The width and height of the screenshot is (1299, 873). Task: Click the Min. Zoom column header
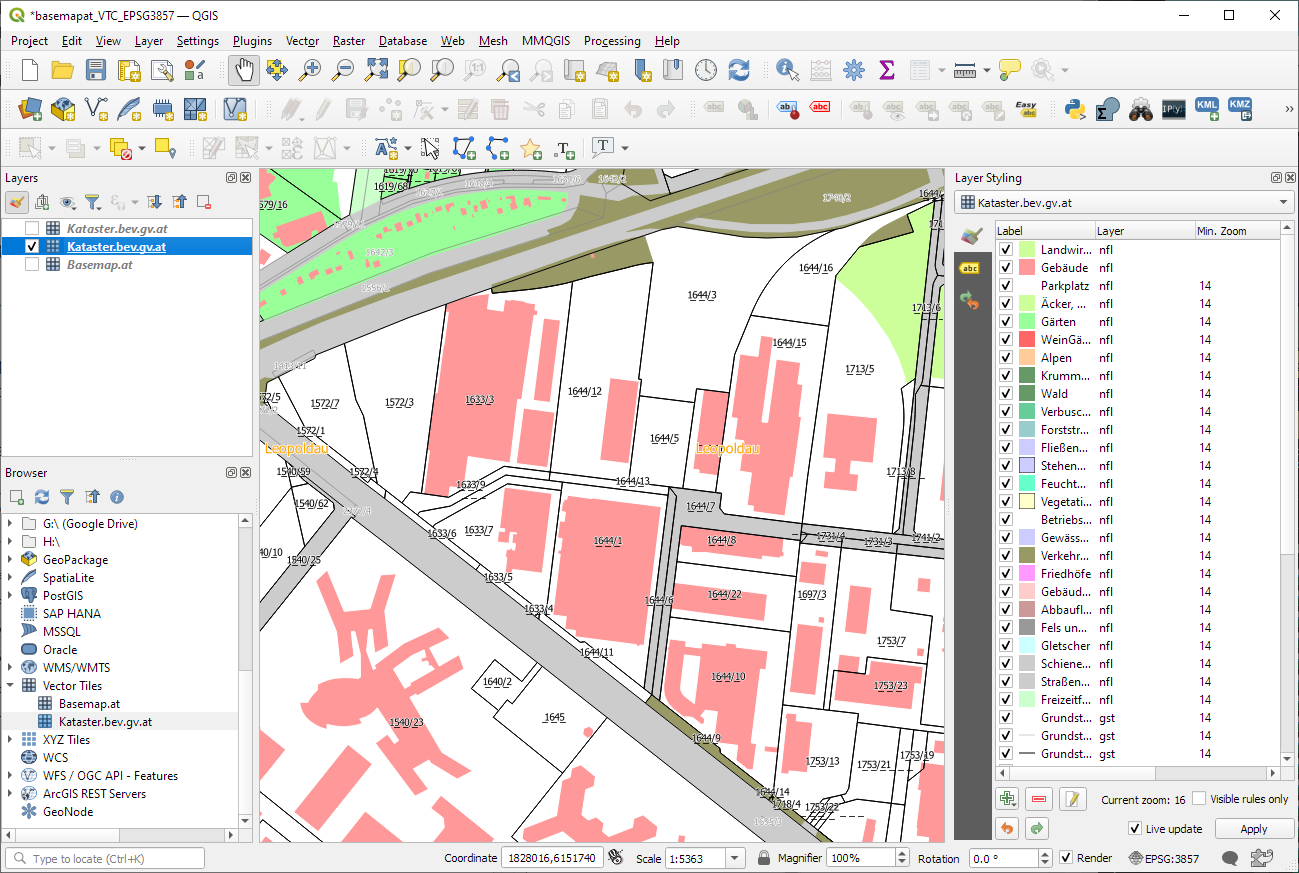coord(1237,231)
